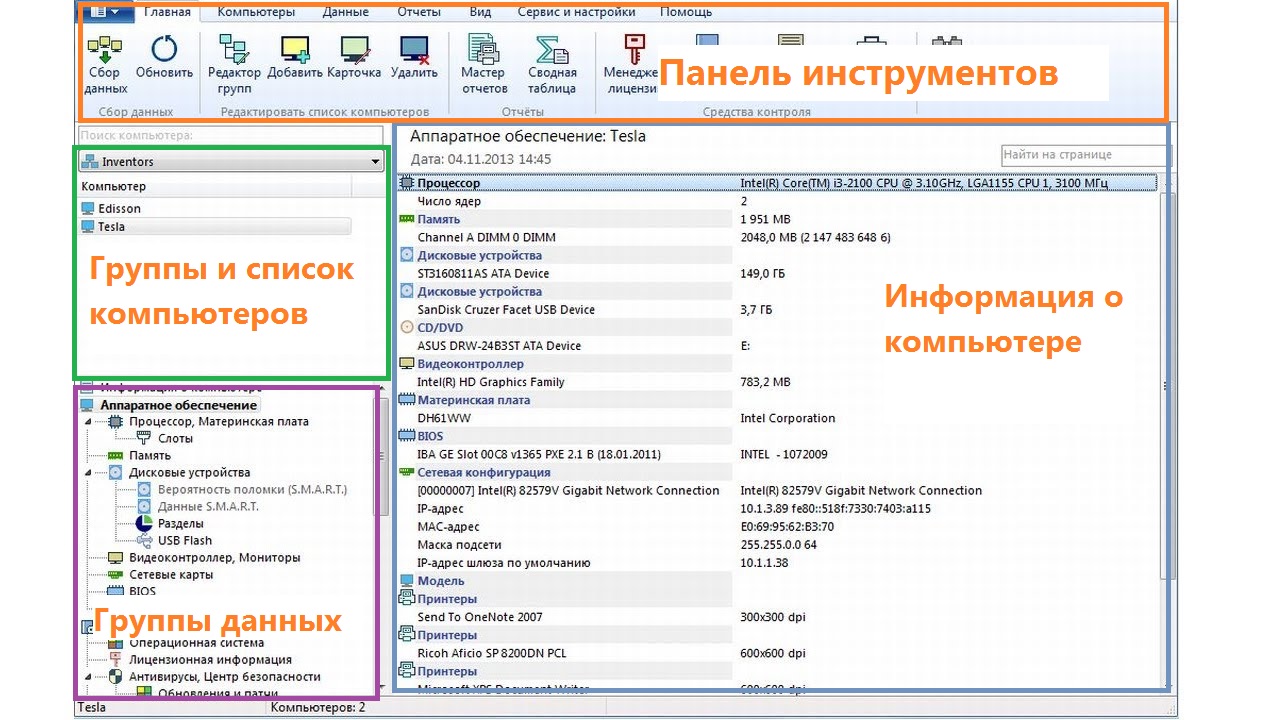Select the Аппаратное обеспечение tree item

click(x=179, y=405)
